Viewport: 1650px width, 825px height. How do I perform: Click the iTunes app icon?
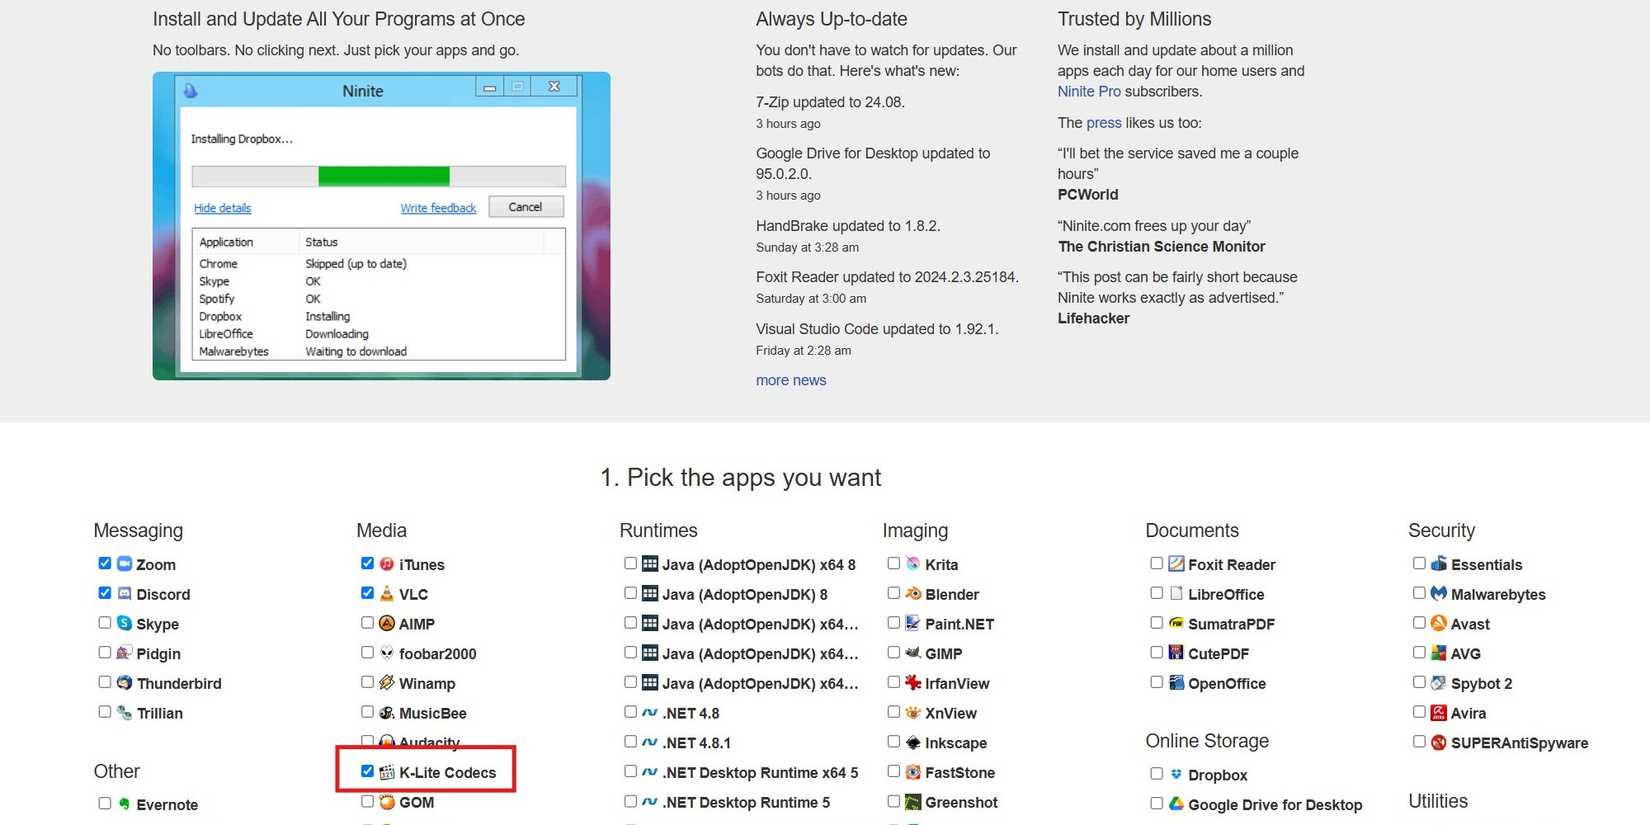[x=387, y=564]
